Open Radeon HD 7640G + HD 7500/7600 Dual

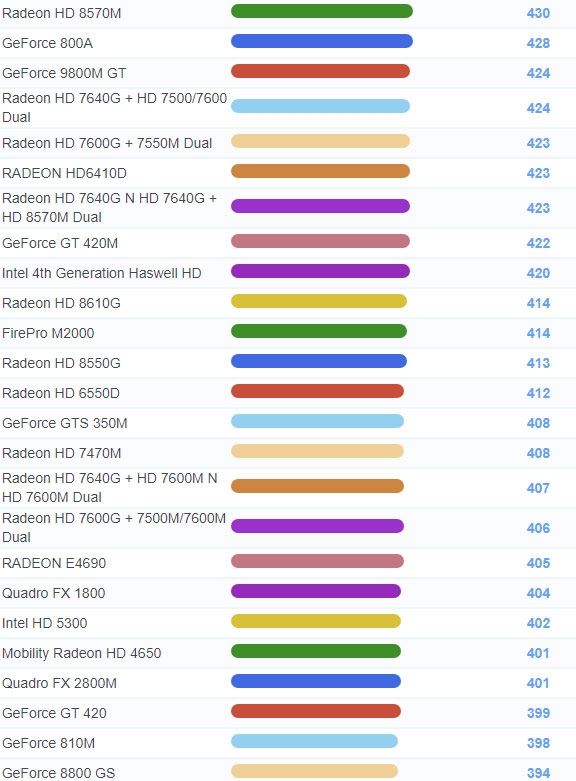(115, 108)
